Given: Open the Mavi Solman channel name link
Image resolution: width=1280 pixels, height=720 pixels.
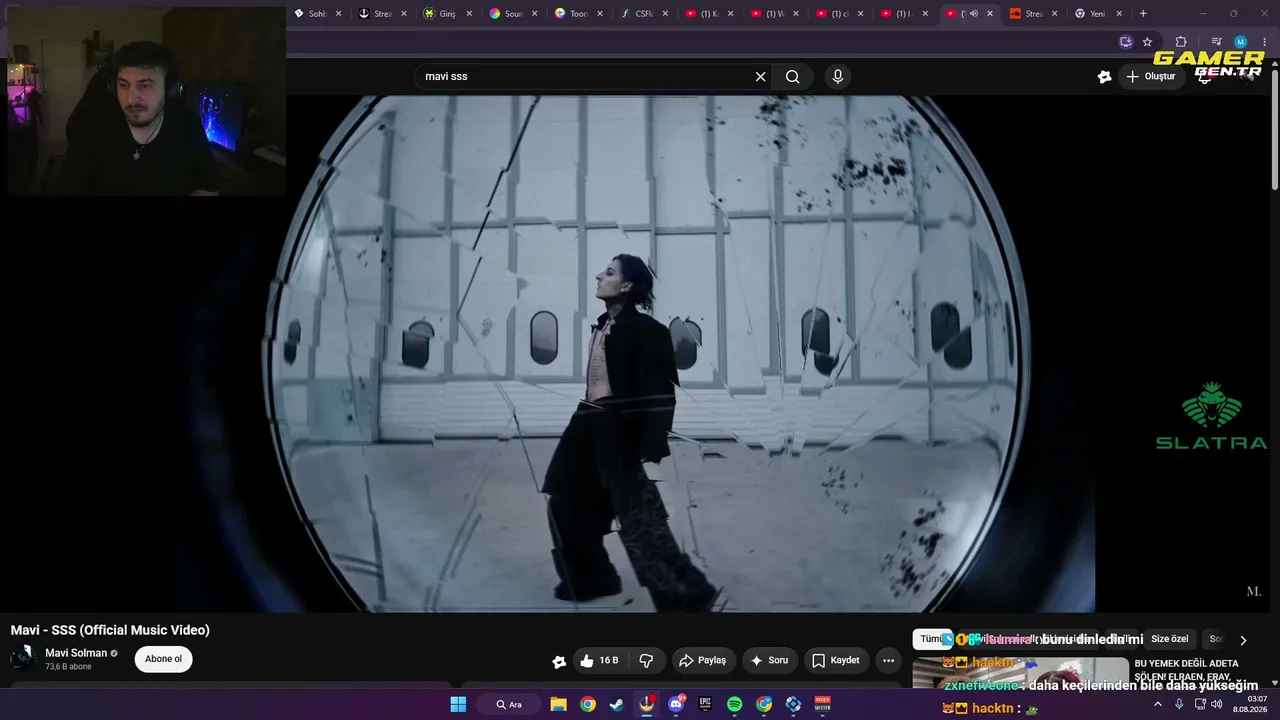Looking at the screenshot, I should point(76,653).
